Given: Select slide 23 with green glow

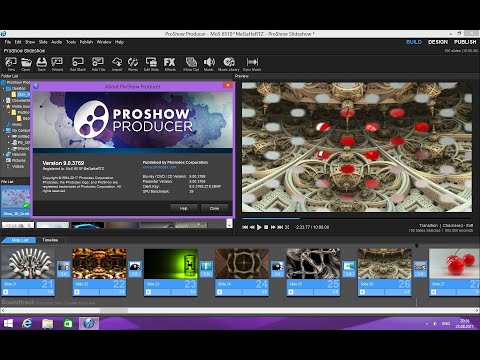Looking at the screenshot, I should point(171,264).
